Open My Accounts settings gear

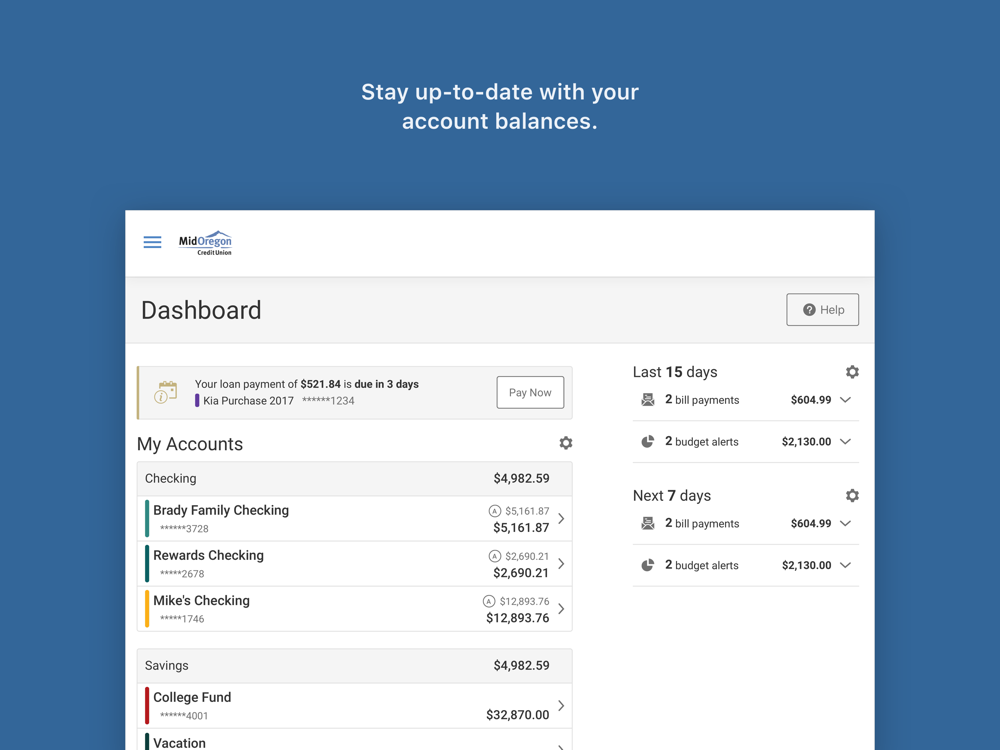566,443
